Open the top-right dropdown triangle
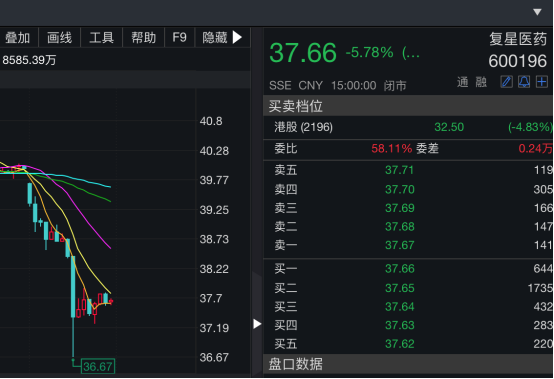 [537, 12]
